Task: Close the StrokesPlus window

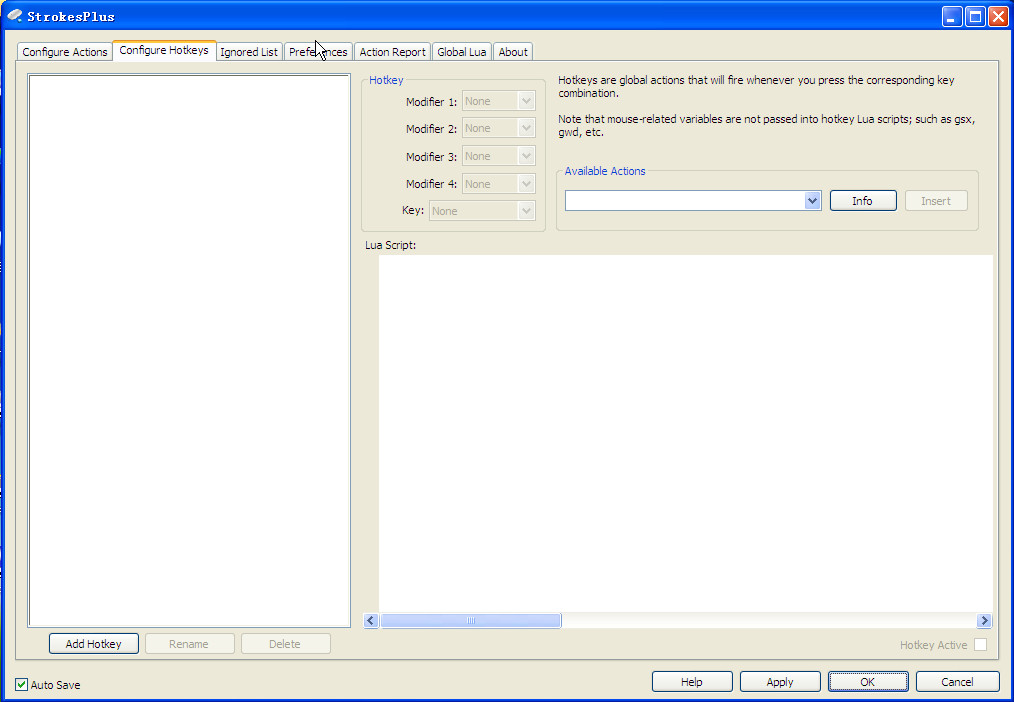Action: coord(998,16)
